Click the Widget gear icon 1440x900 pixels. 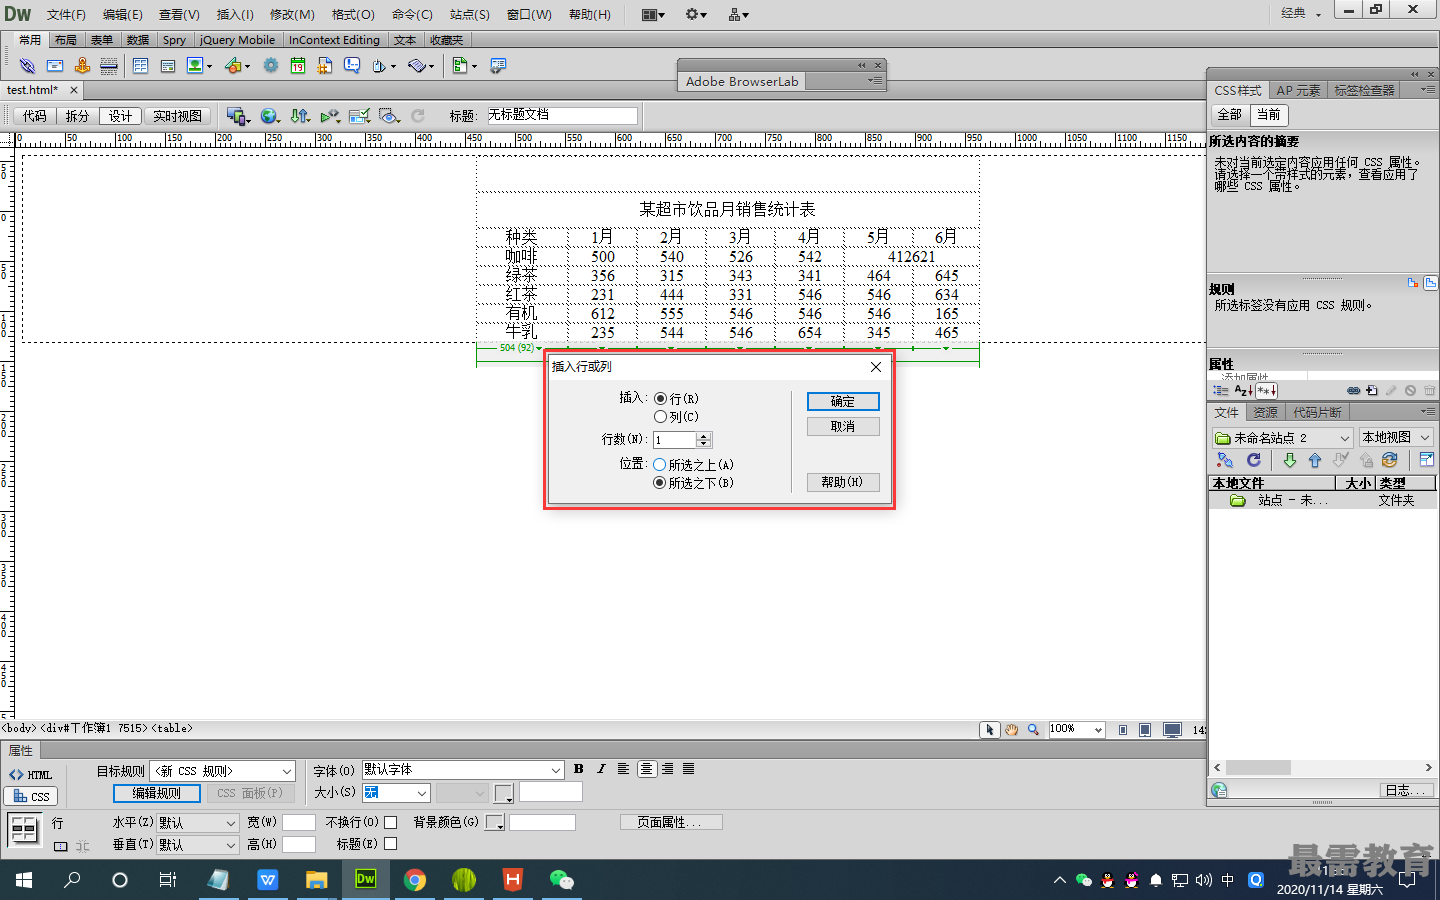pyautogui.click(x=271, y=65)
